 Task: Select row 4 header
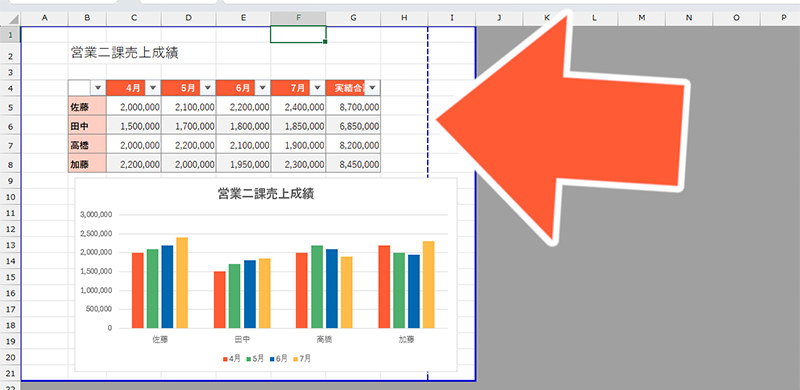click(x=10, y=88)
